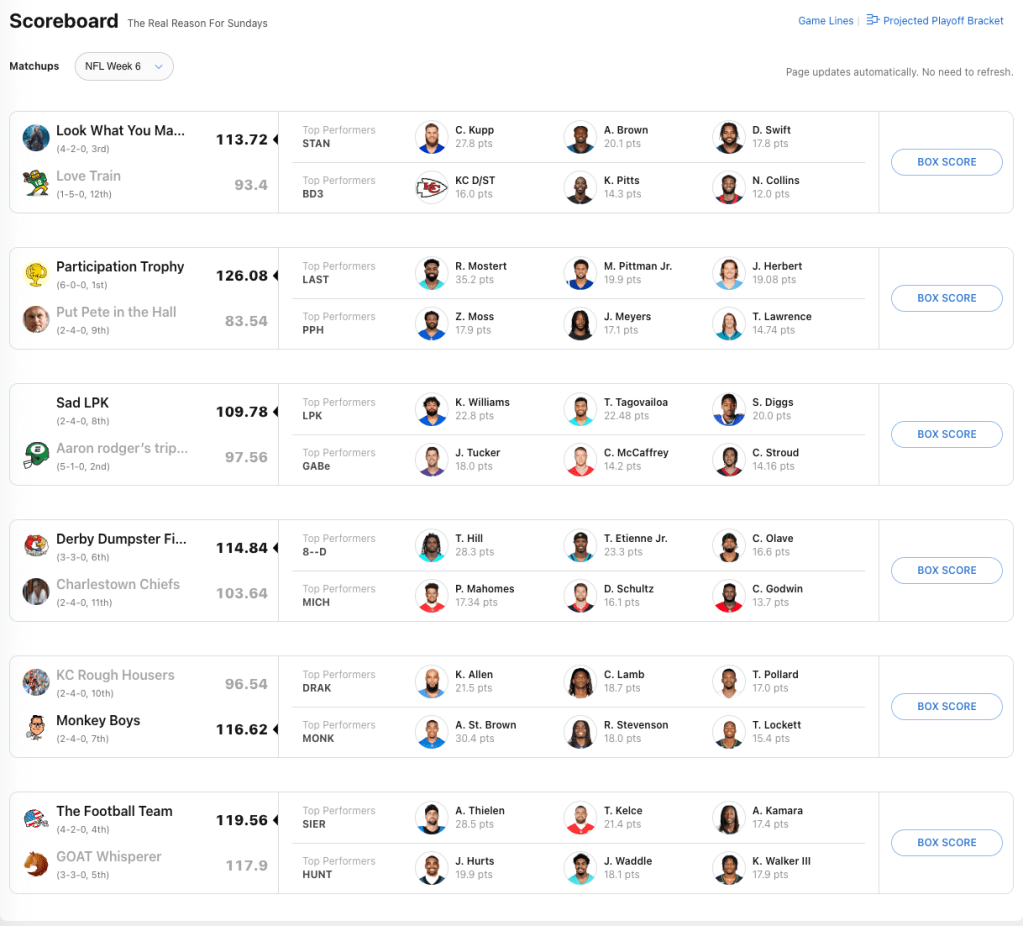The width and height of the screenshot is (1023, 926).
Task: Open the KC Rough Housers team name
Action: 115,675
